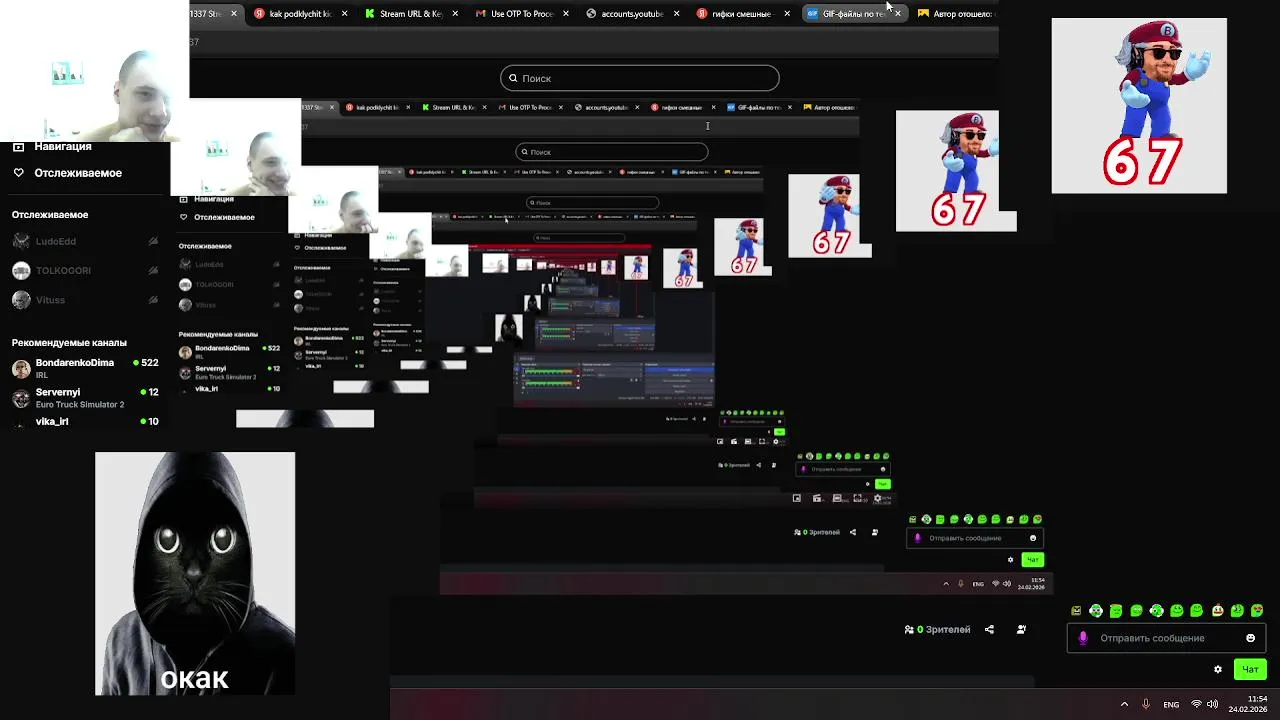The height and width of the screenshot is (720, 1280).
Task: Select third emote in chat emote row
Action: (x=1116, y=611)
